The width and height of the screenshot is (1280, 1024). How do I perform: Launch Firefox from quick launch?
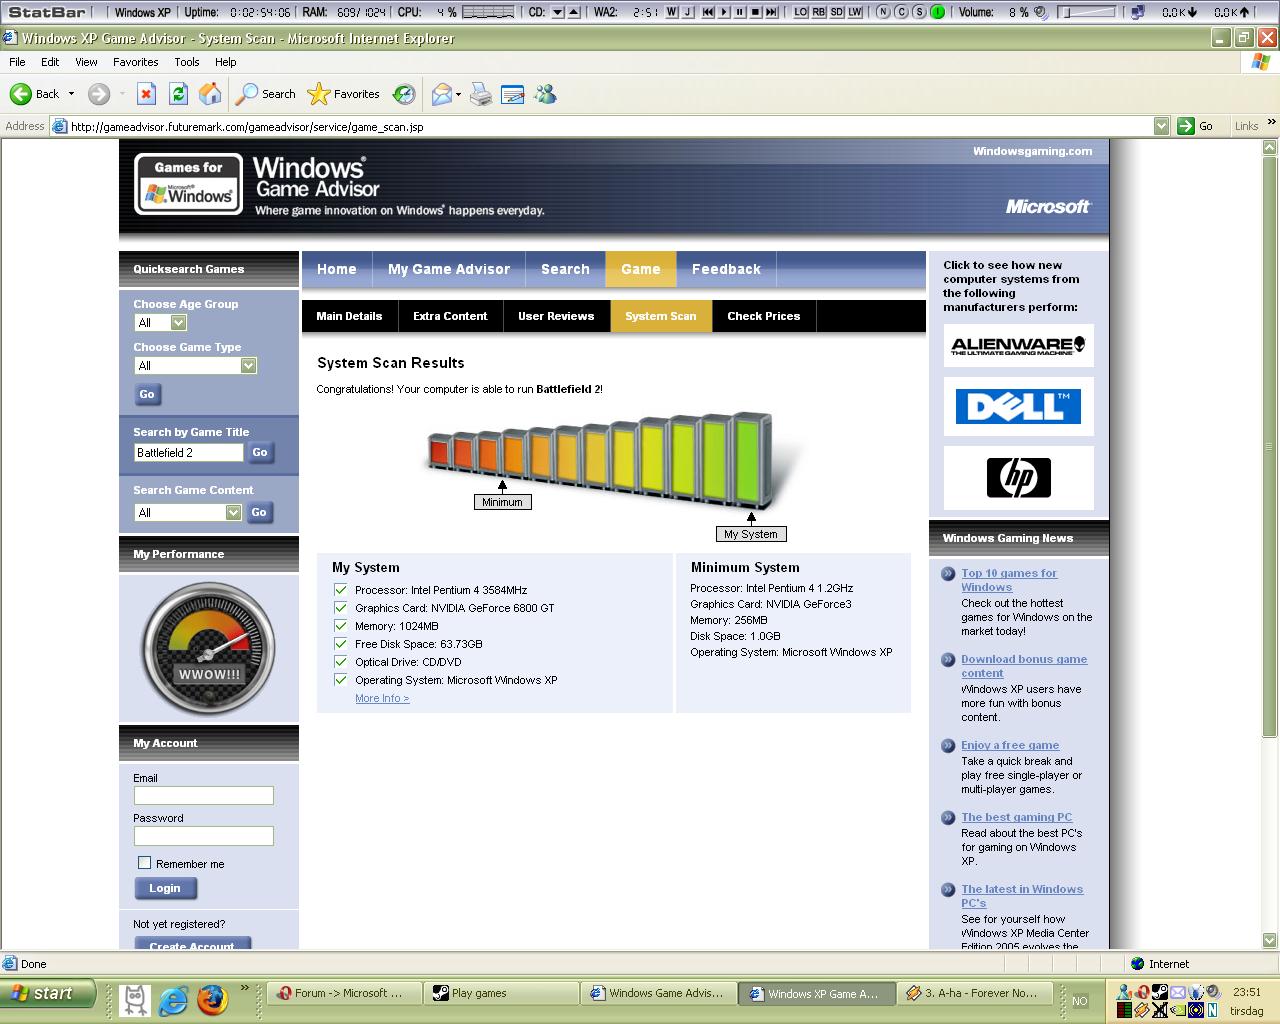pyautogui.click(x=212, y=998)
